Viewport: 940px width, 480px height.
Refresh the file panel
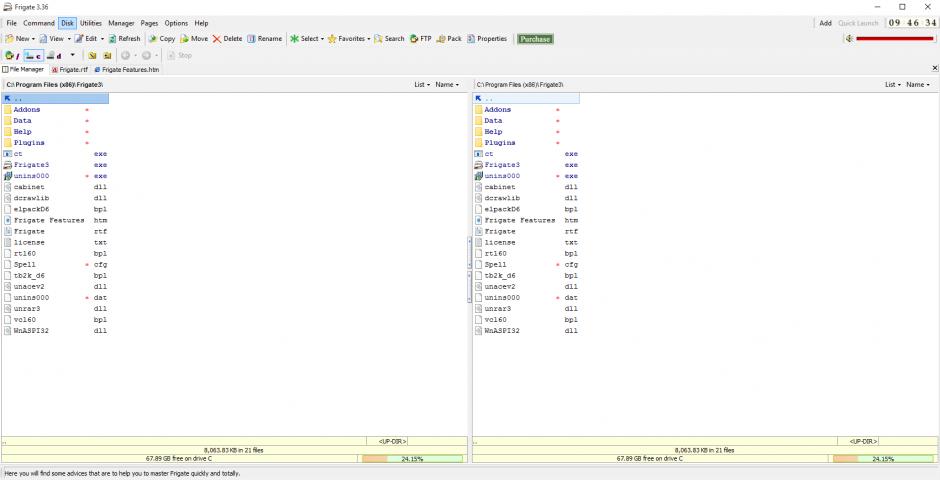point(124,38)
